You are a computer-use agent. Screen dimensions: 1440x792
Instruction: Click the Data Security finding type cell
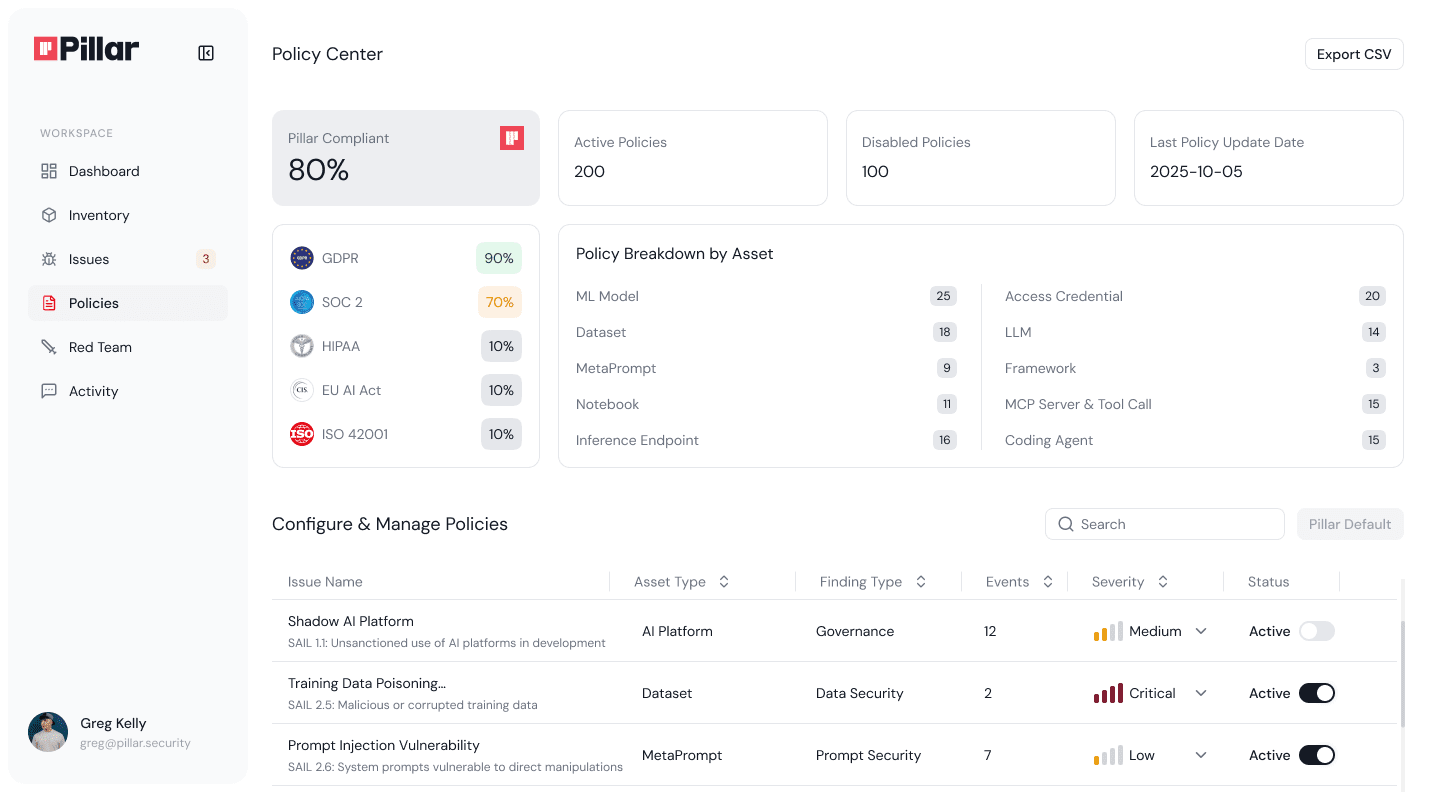(x=859, y=693)
